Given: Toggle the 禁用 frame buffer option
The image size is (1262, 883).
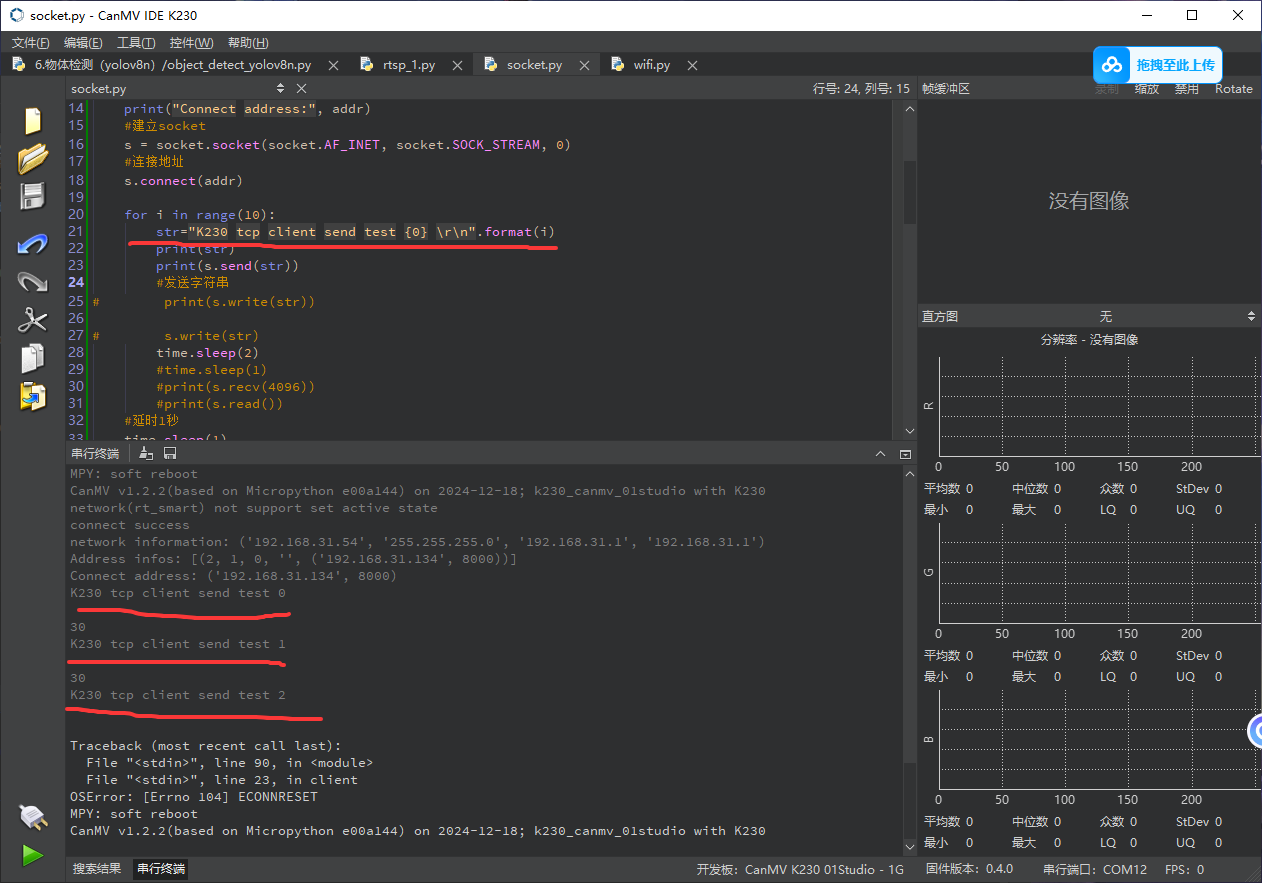Looking at the screenshot, I should pyautogui.click(x=1186, y=89).
